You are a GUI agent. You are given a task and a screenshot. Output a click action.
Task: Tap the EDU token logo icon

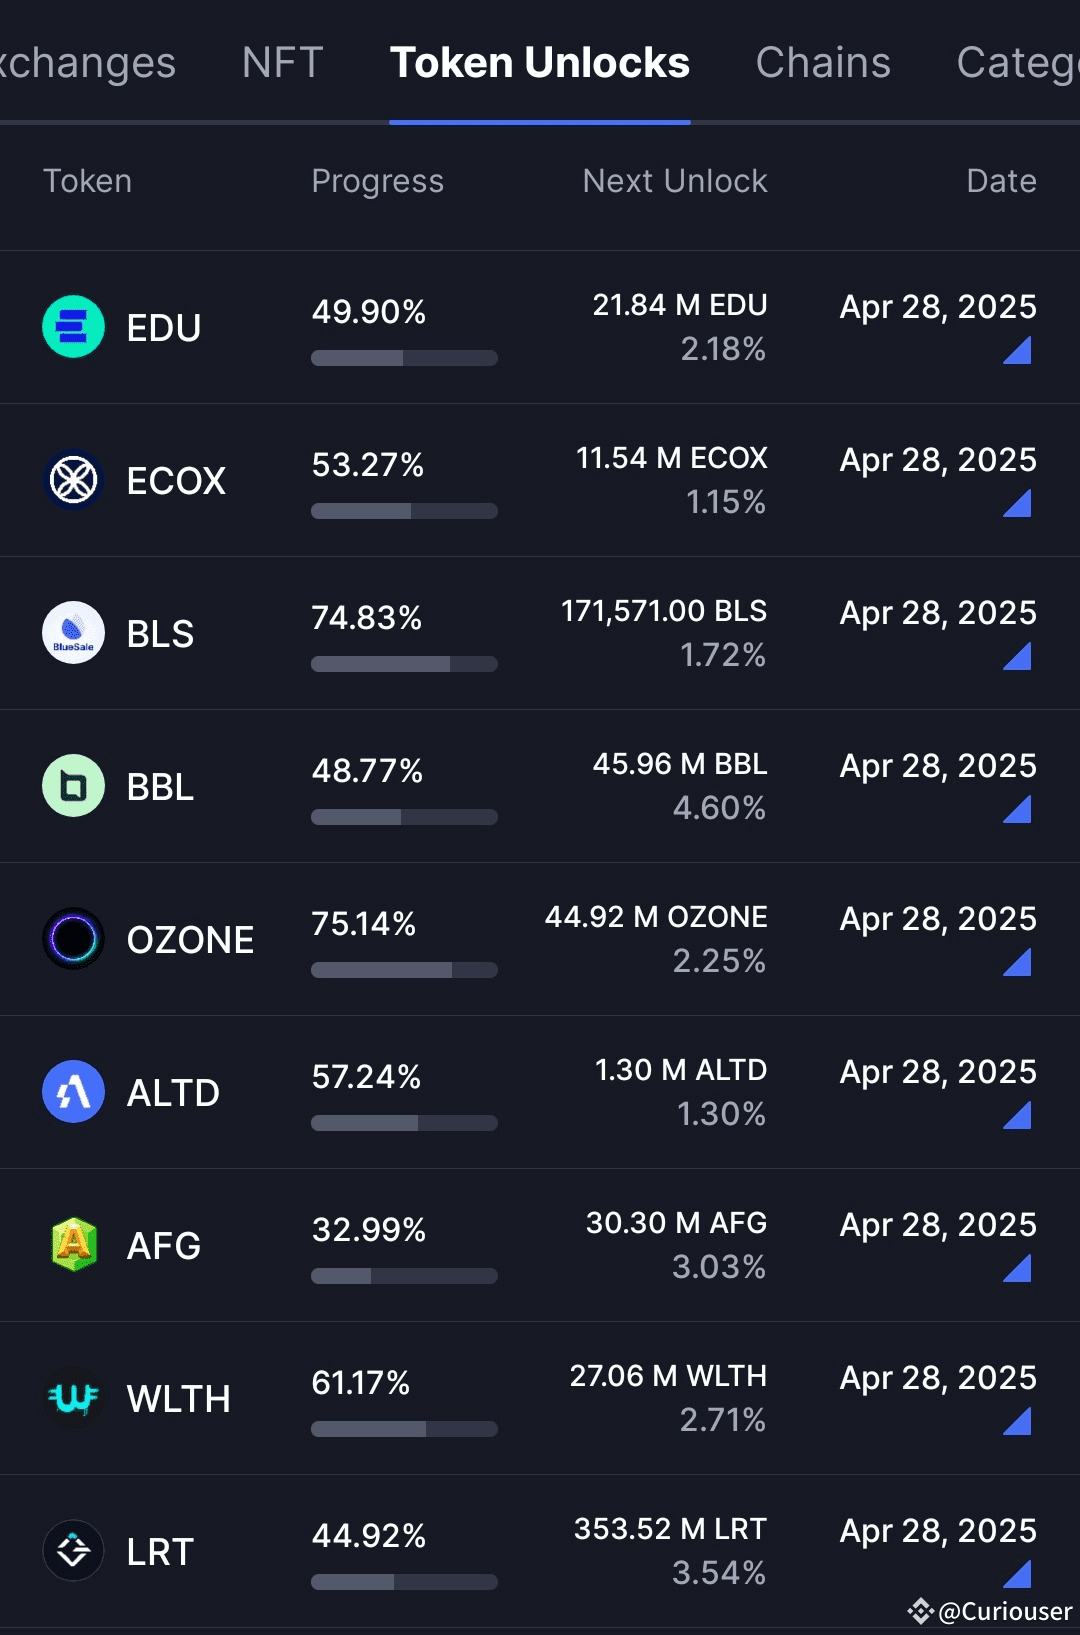pos(73,327)
